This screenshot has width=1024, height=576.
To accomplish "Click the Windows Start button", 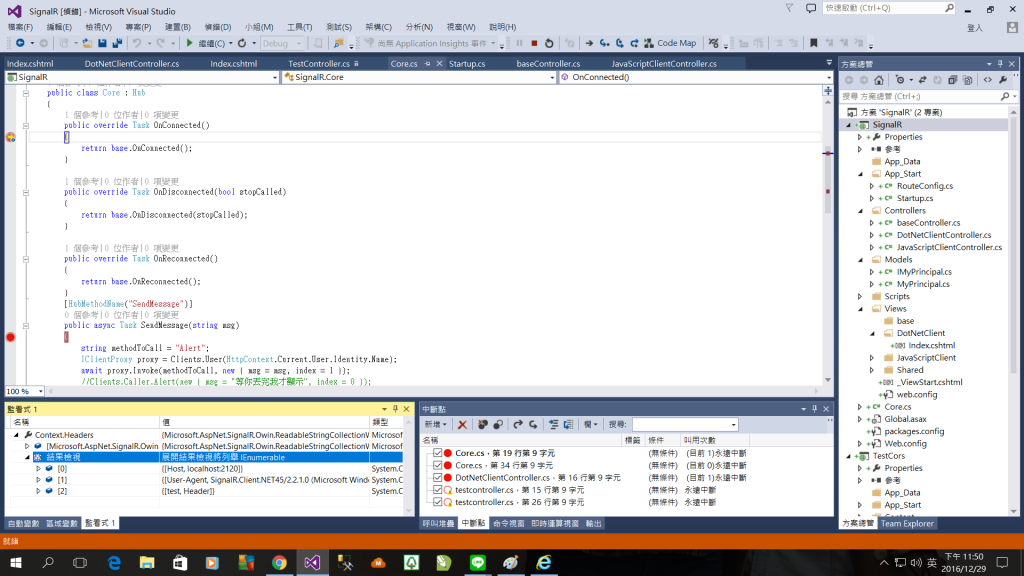I will [x=16, y=562].
